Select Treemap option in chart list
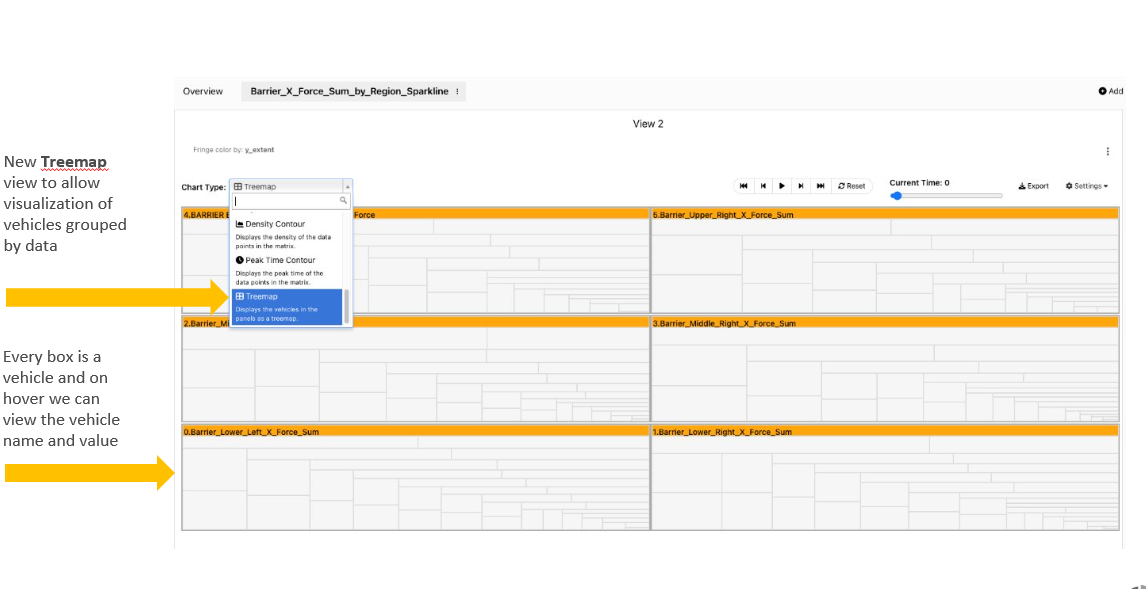Image resolution: width=1146 pixels, height=589 pixels. click(287, 307)
